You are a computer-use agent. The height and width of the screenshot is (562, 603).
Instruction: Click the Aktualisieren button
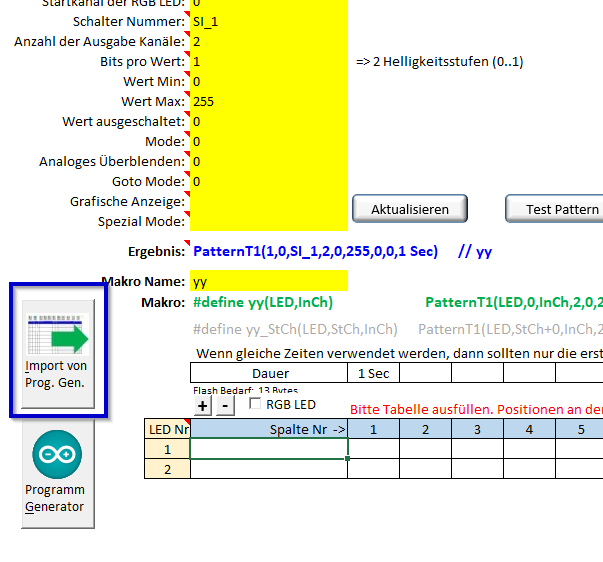pos(409,210)
